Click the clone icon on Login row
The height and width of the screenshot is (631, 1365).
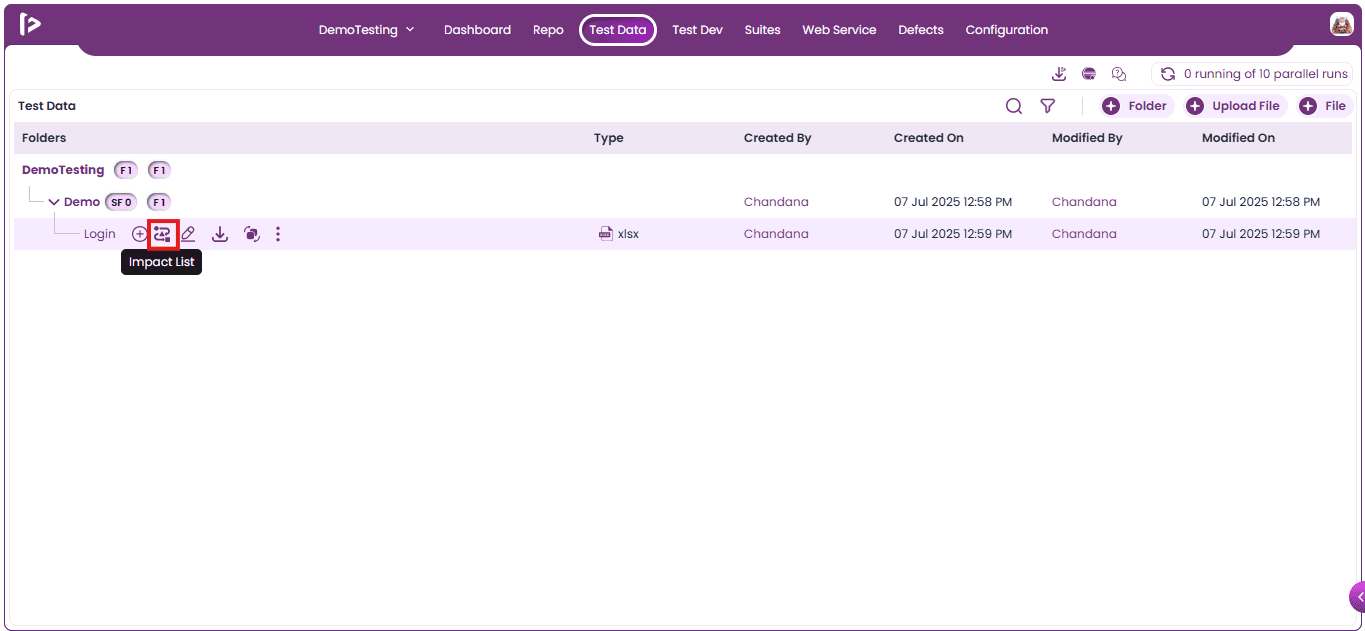tap(252, 234)
